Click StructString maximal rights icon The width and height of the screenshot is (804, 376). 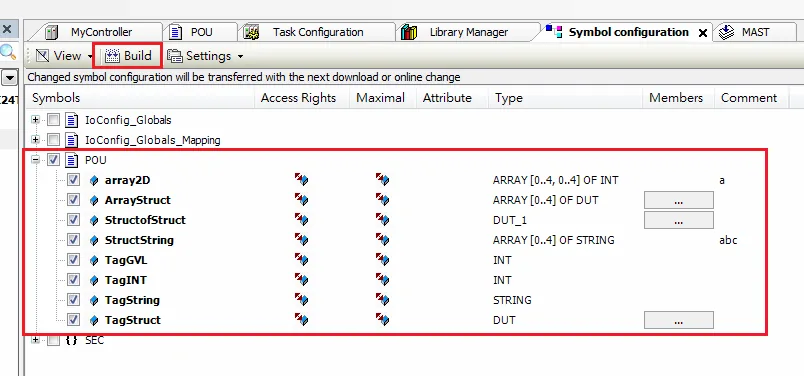click(x=382, y=240)
